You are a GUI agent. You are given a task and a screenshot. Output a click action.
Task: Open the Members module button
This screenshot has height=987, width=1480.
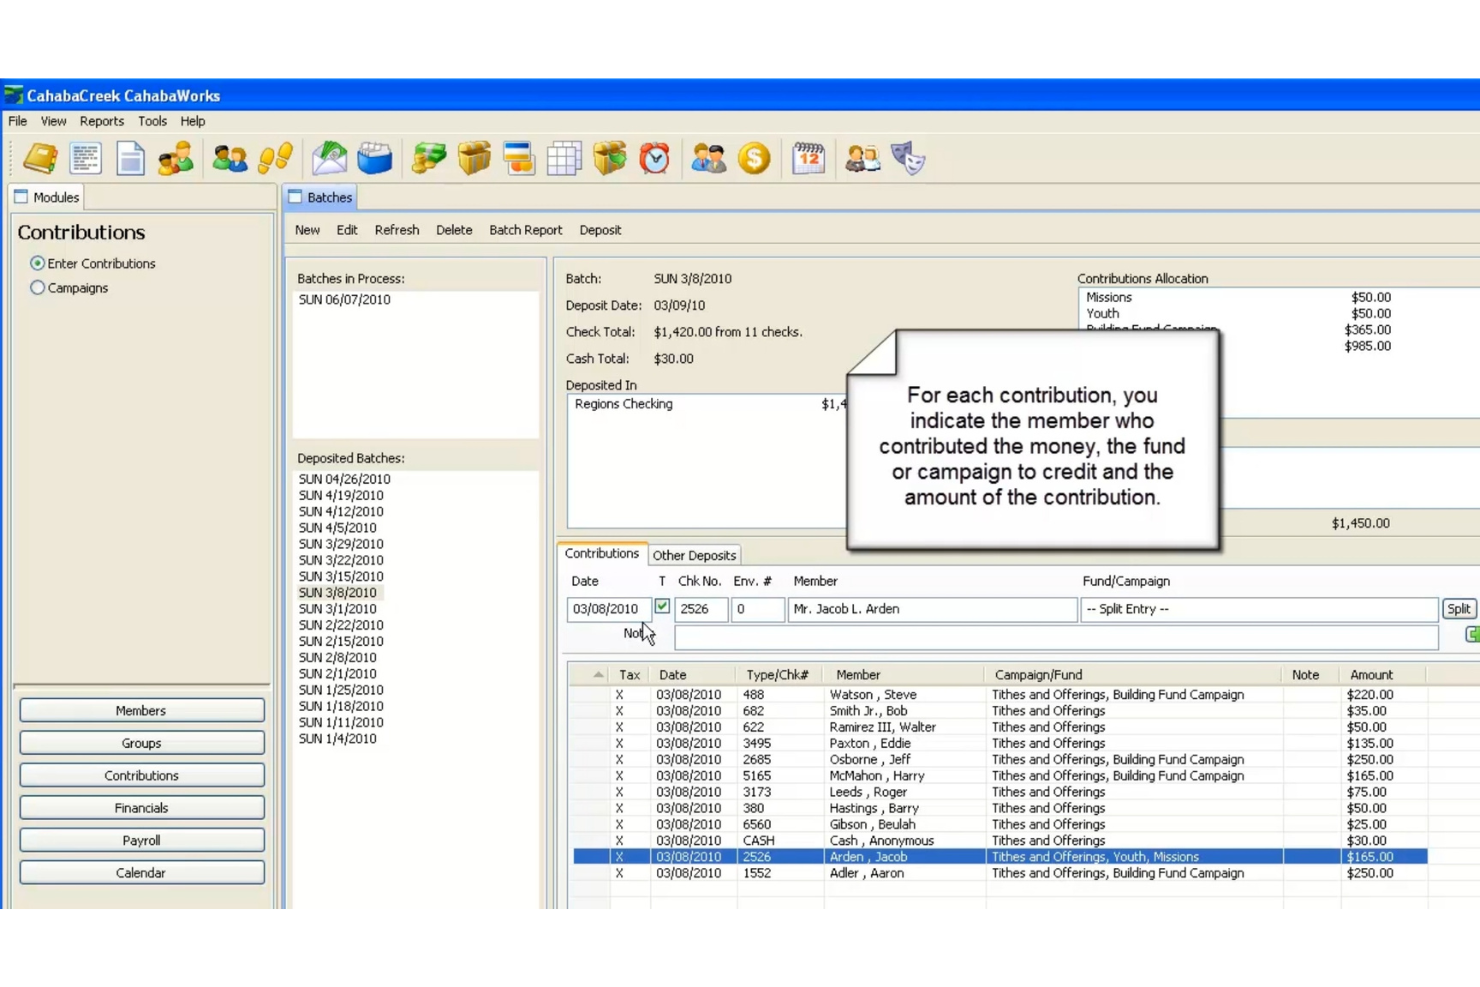point(142,711)
